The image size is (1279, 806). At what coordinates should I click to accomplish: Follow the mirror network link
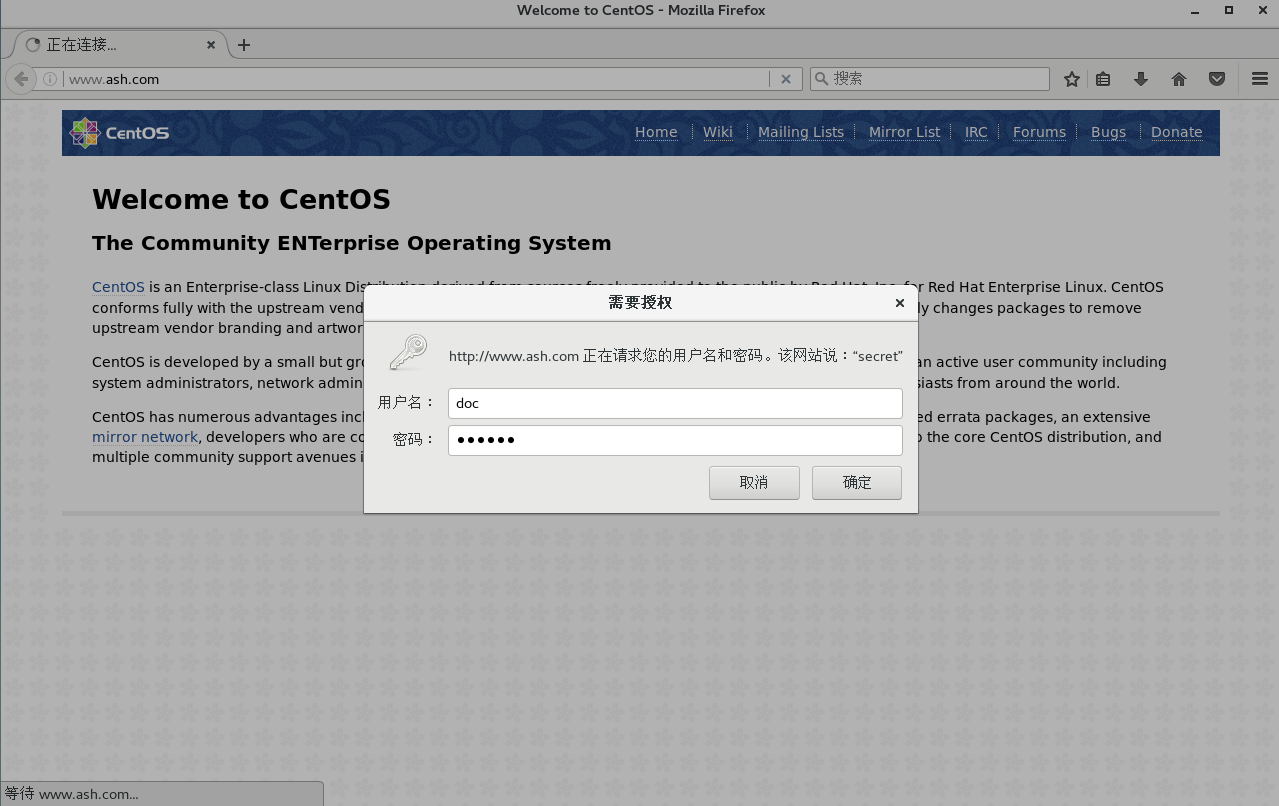point(145,437)
